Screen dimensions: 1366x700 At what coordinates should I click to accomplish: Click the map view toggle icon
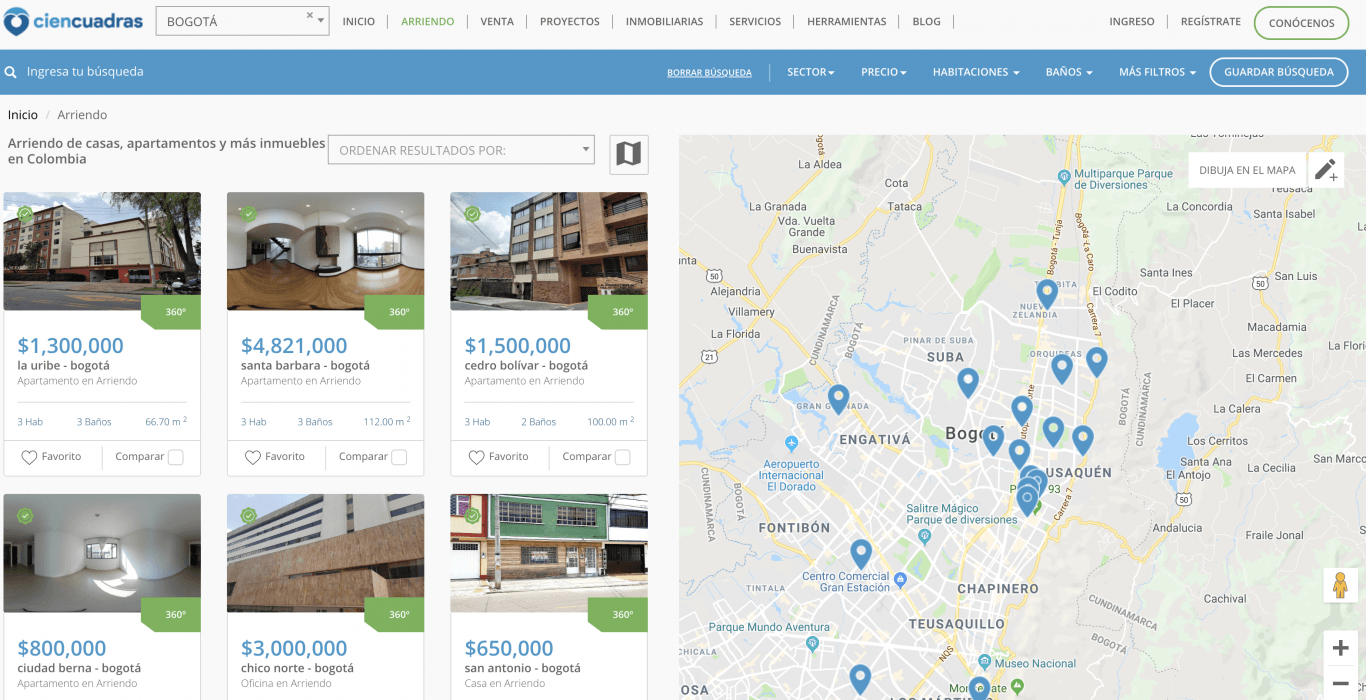click(x=628, y=154)
